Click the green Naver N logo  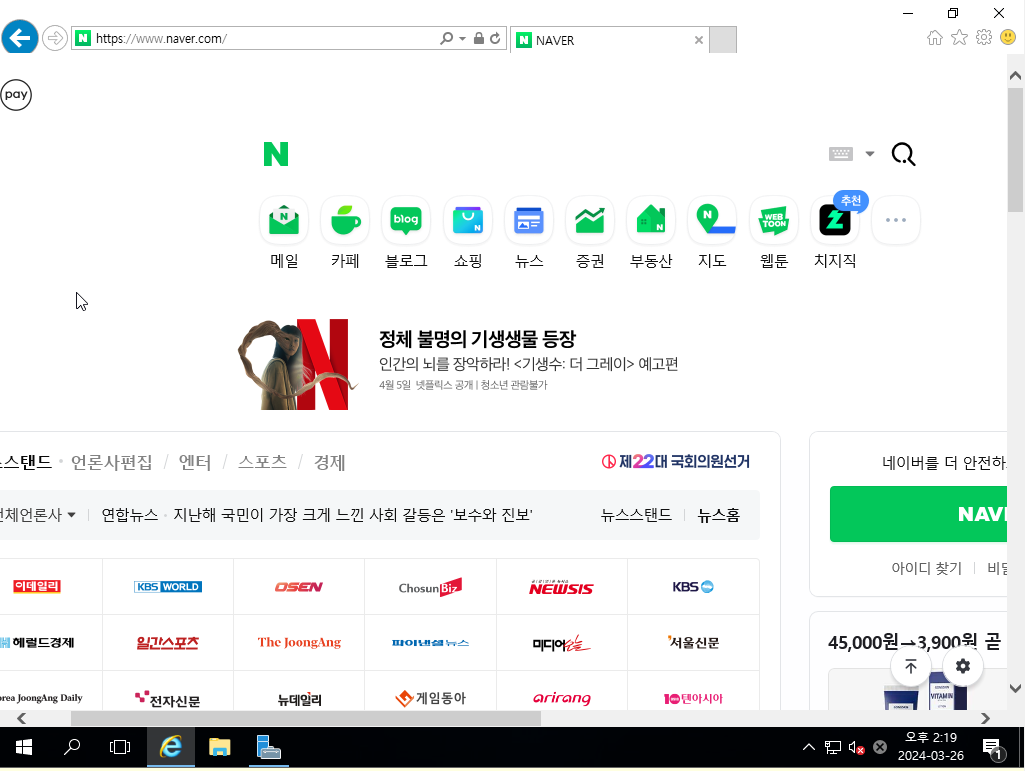click(x=276, y=154)
